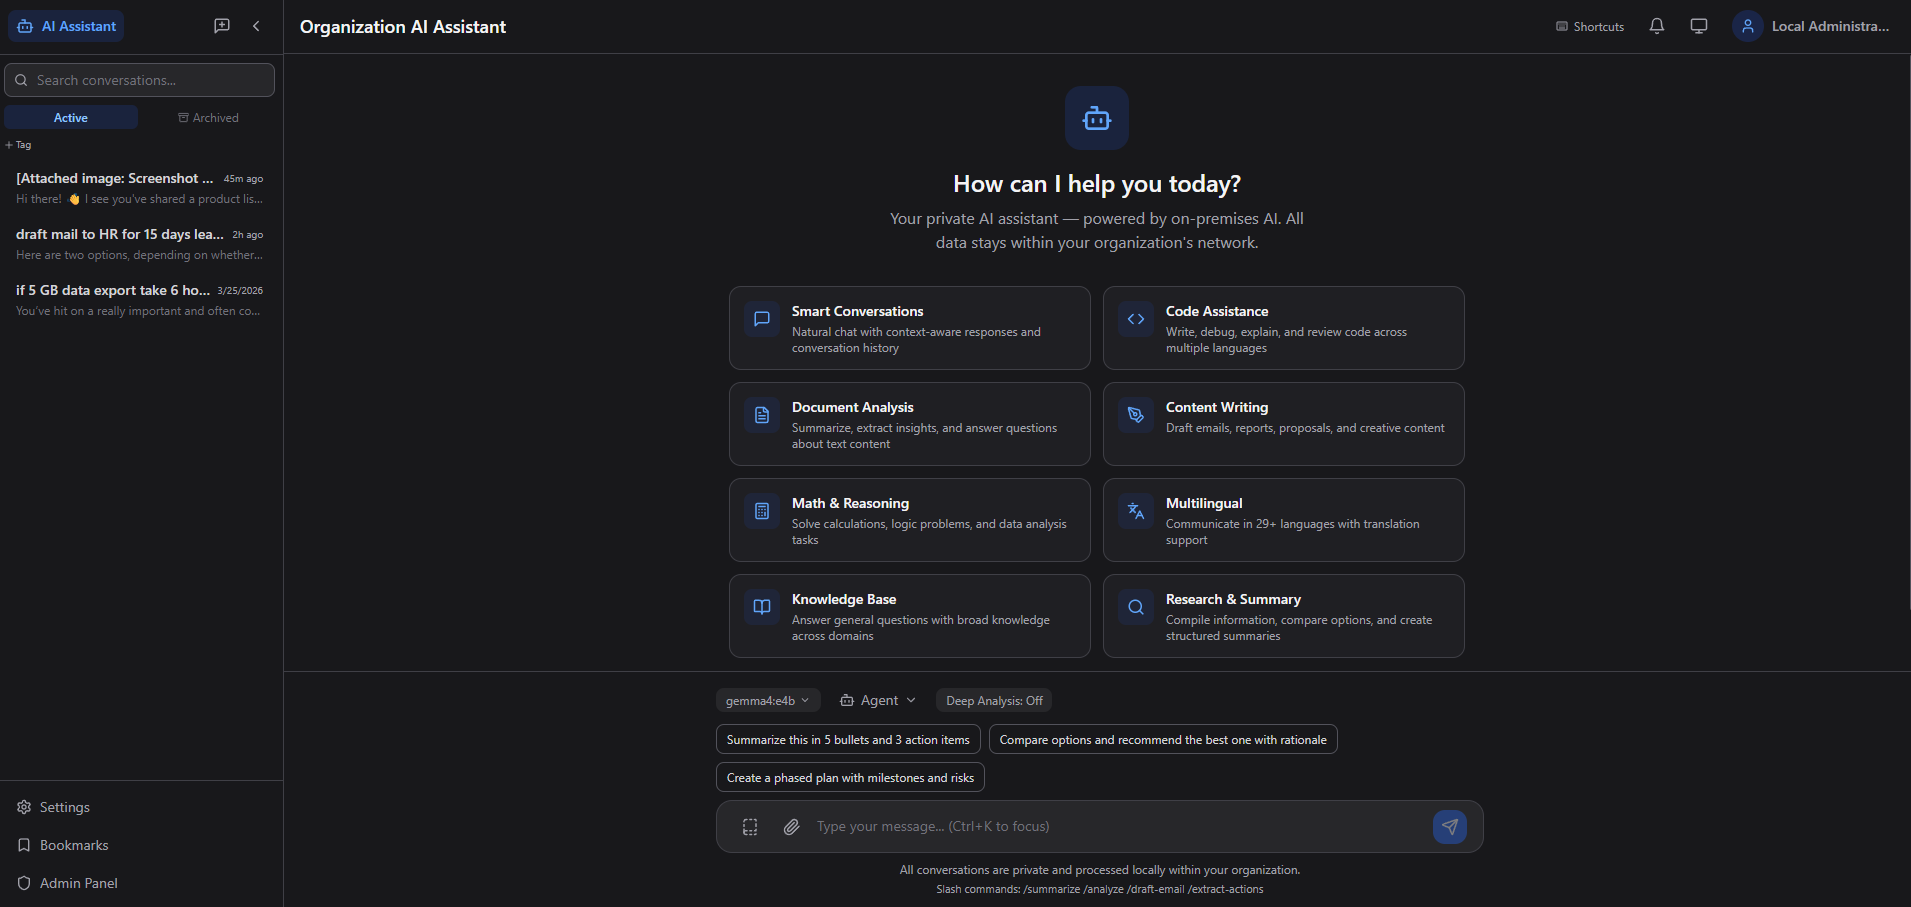Add a tag filter using + Tag
Screen dimensions: 1911x907
point(19,145)
